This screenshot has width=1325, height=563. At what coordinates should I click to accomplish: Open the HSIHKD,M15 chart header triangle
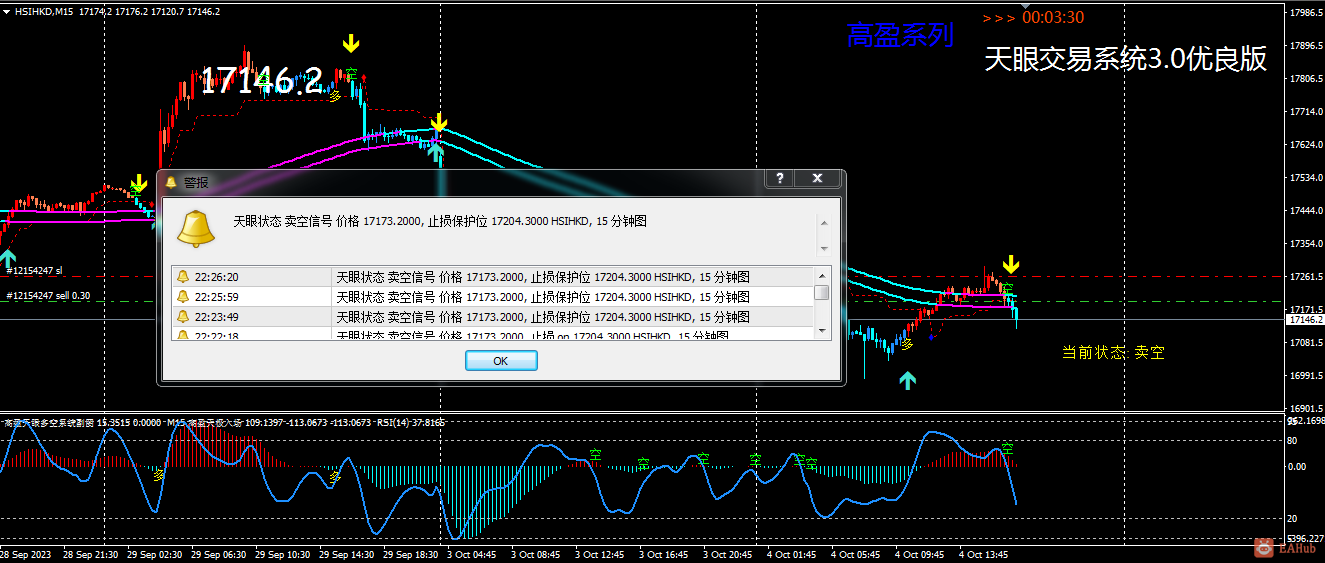[x=6, y=11]
